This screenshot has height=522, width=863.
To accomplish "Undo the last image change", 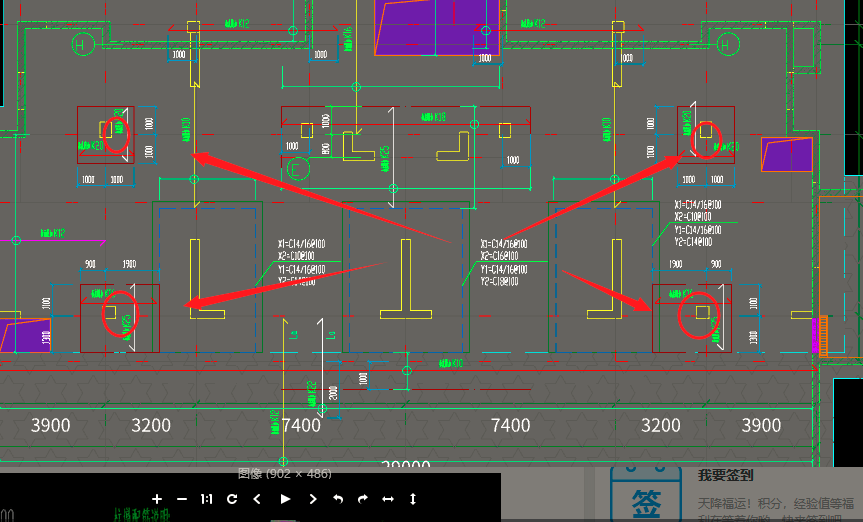I will click(x=338, y=499).
